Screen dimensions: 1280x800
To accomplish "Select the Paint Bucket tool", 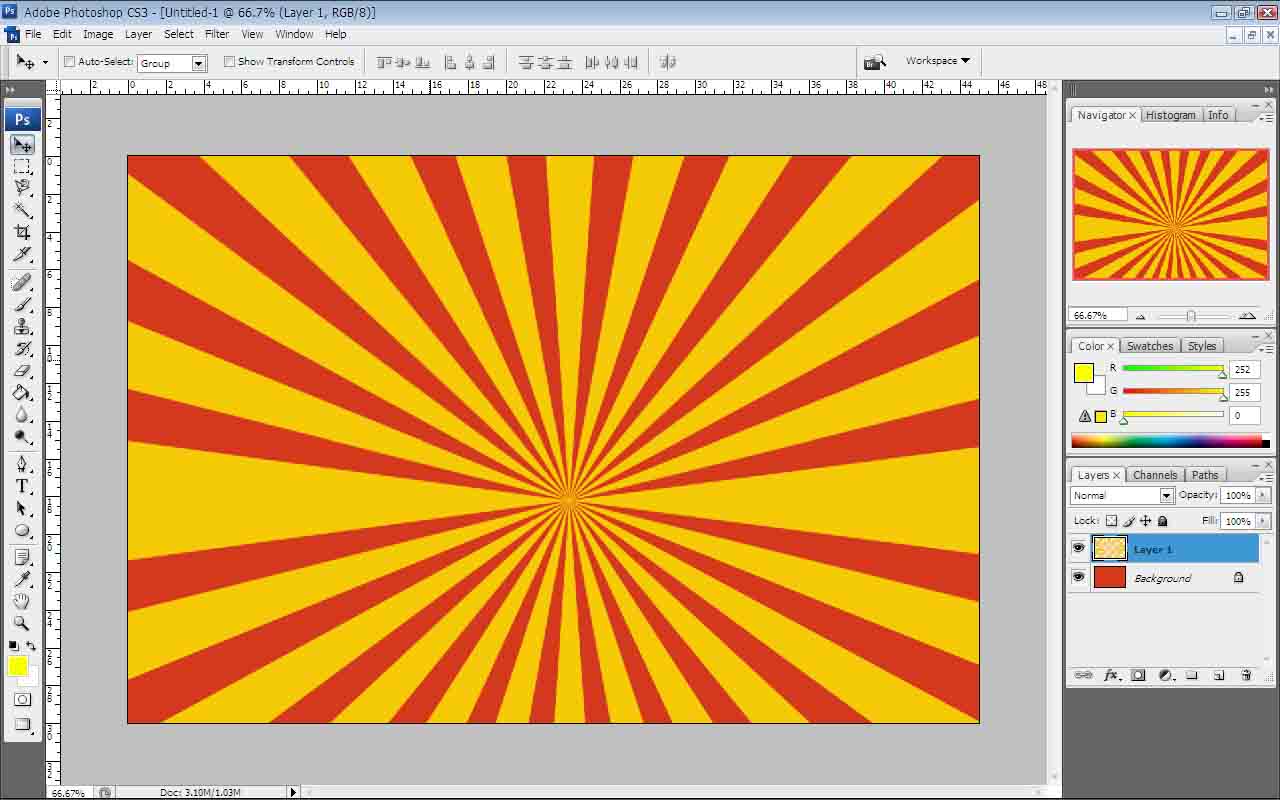I will point(22,393).
